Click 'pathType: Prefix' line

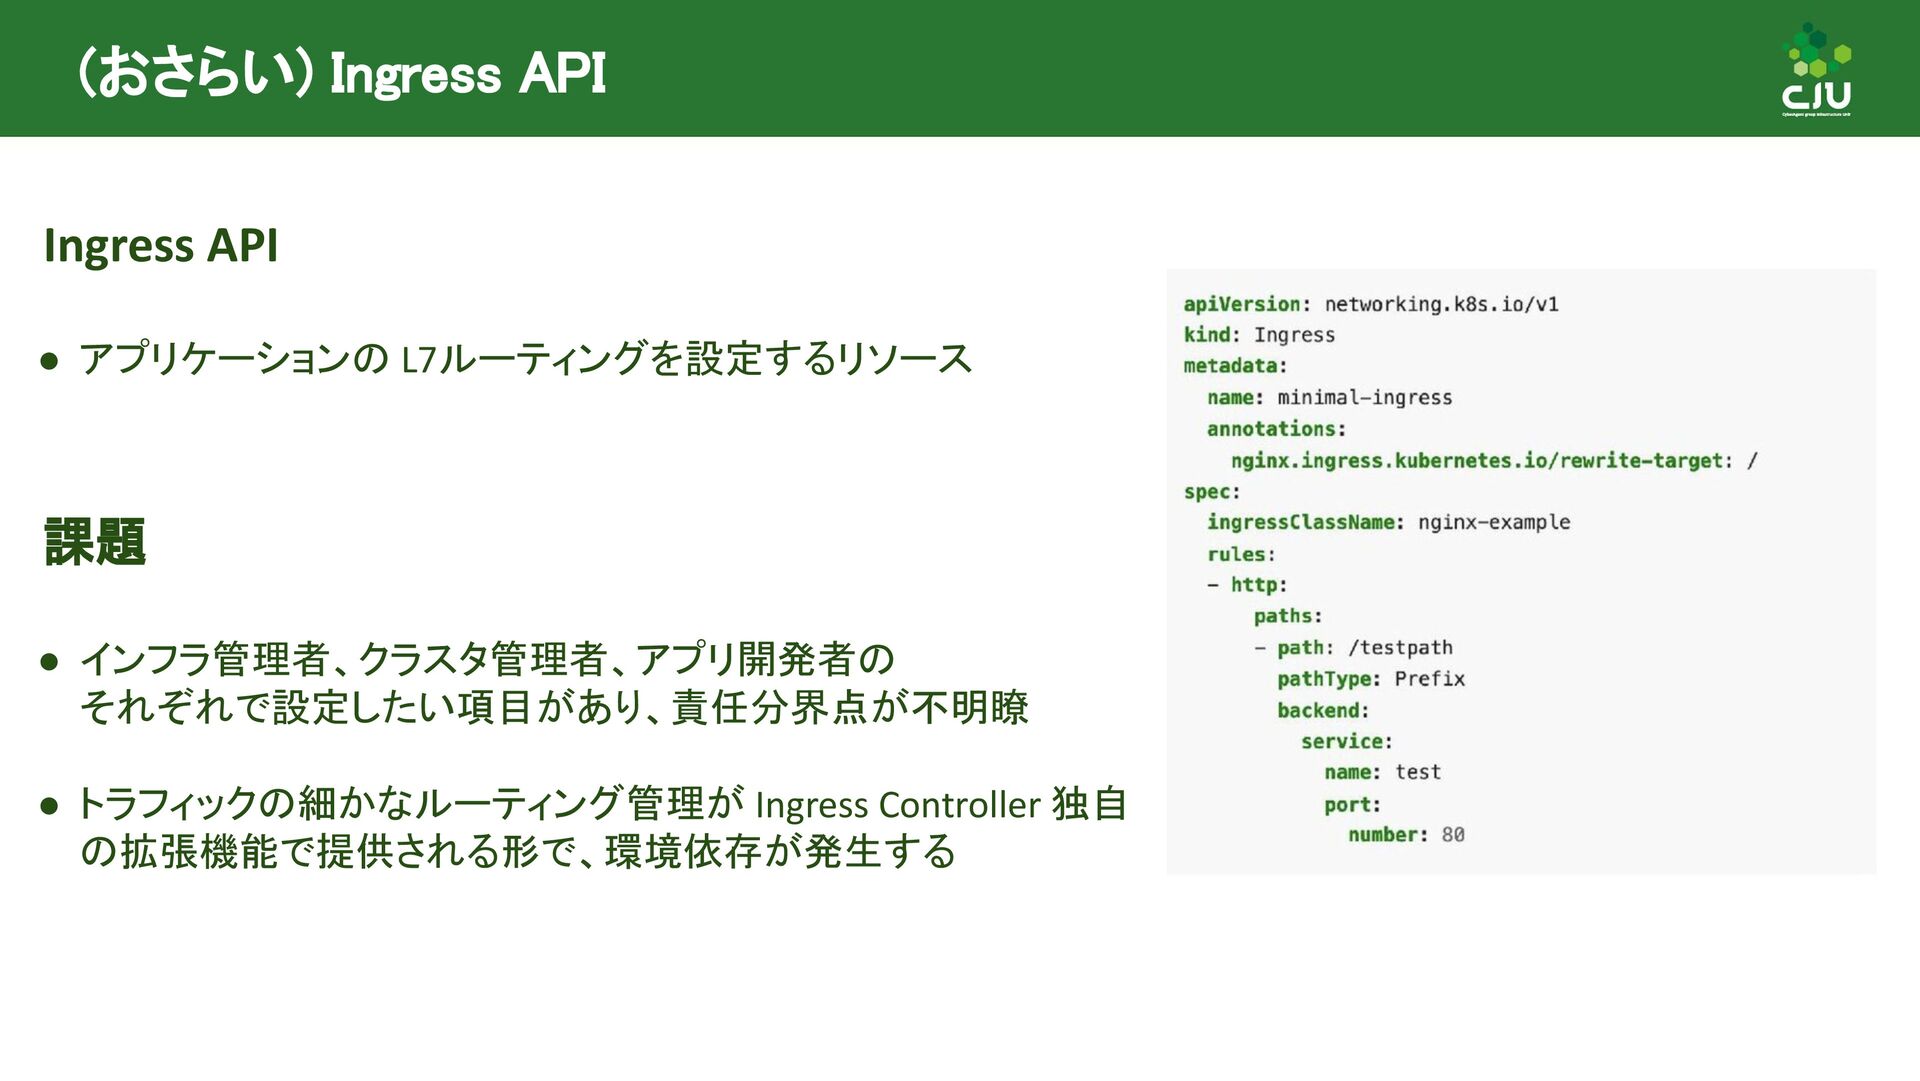tap(1370, 679)
